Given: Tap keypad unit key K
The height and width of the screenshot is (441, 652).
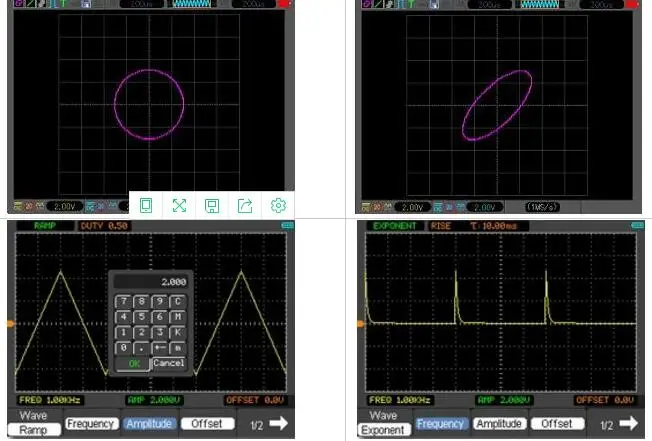Looking at the screenshot, I should [178, 332].
